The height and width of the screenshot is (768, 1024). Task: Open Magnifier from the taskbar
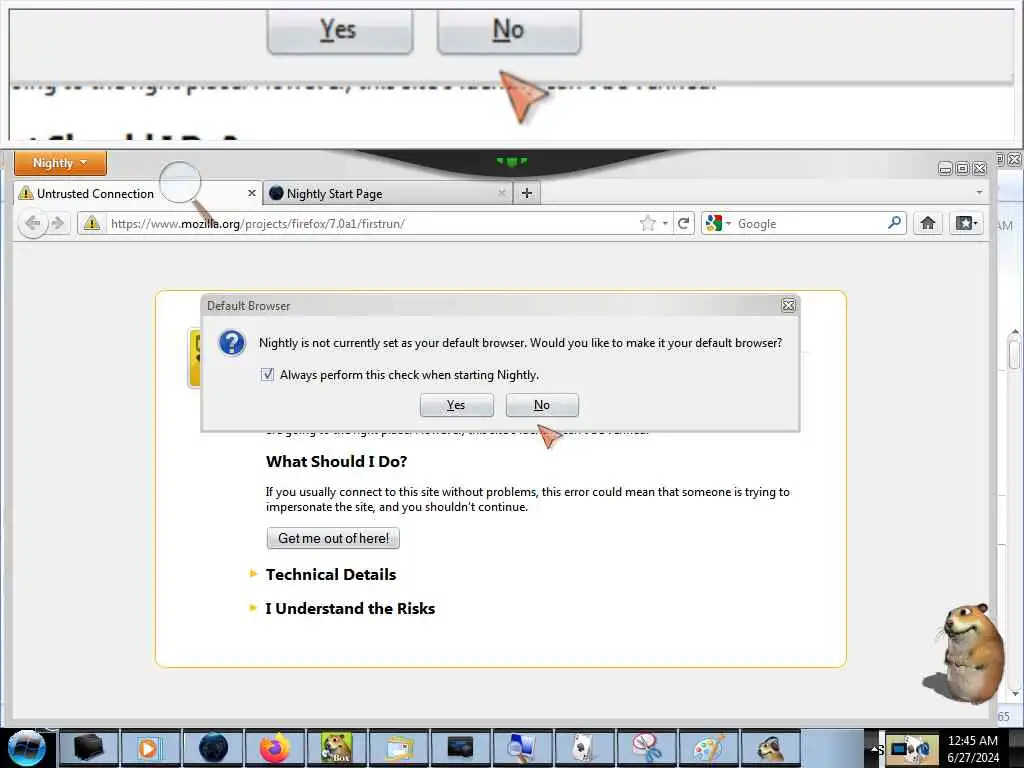pos(522,748)
